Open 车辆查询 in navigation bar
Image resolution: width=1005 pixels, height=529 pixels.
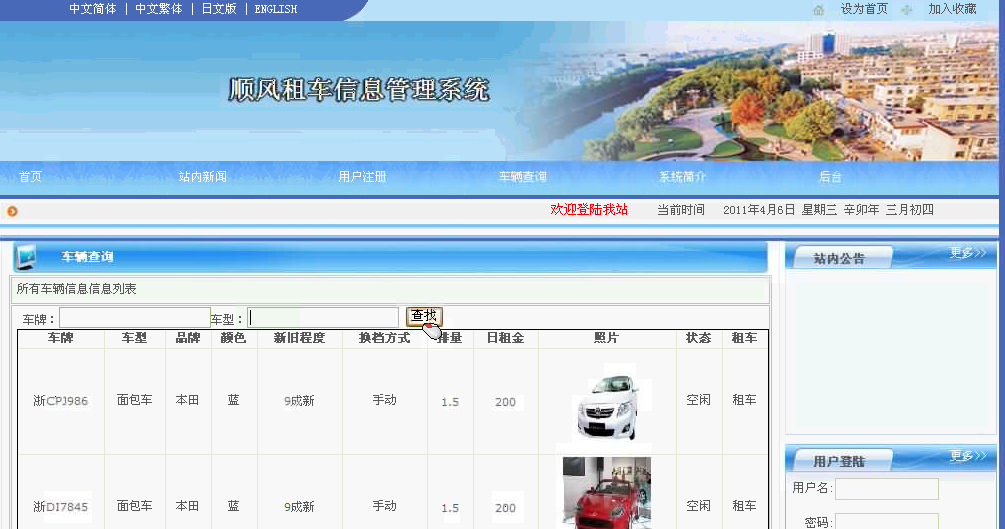coord(523,176)
